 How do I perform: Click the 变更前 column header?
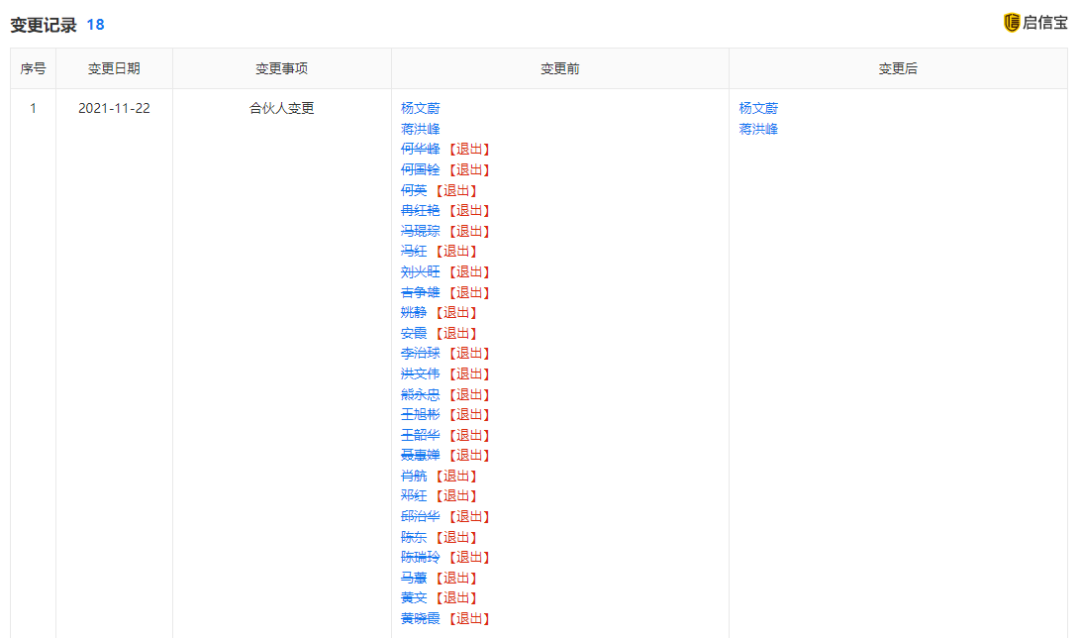[560, 68]
